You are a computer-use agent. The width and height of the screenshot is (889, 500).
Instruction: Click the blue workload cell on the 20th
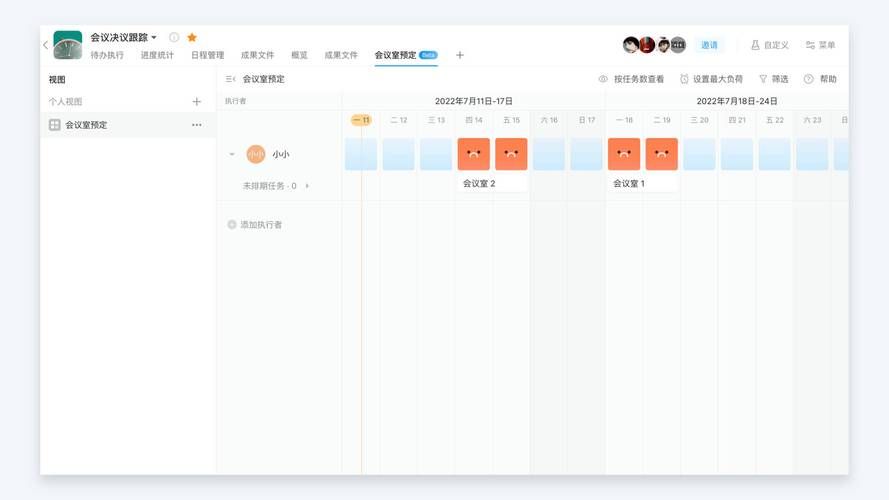coord(699,154)
